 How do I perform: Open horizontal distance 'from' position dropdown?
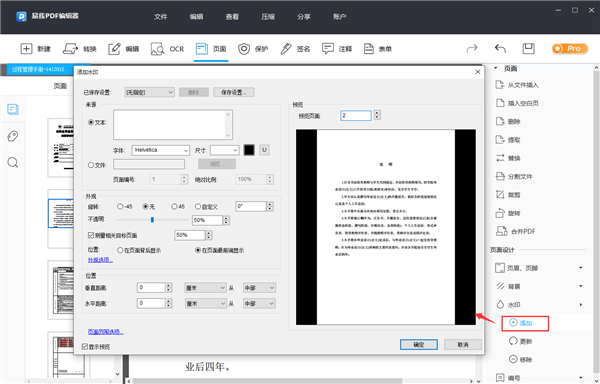tap(259, 303)
